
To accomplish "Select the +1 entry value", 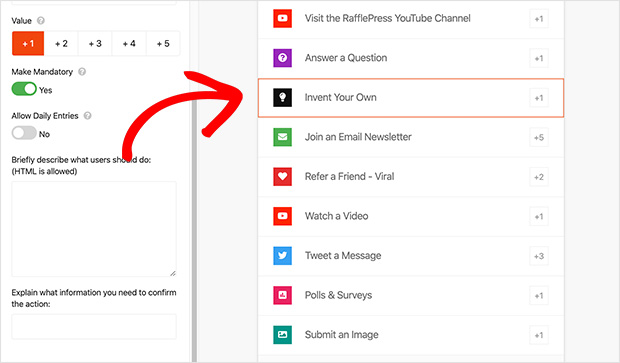I will click(x=28, y=43).
